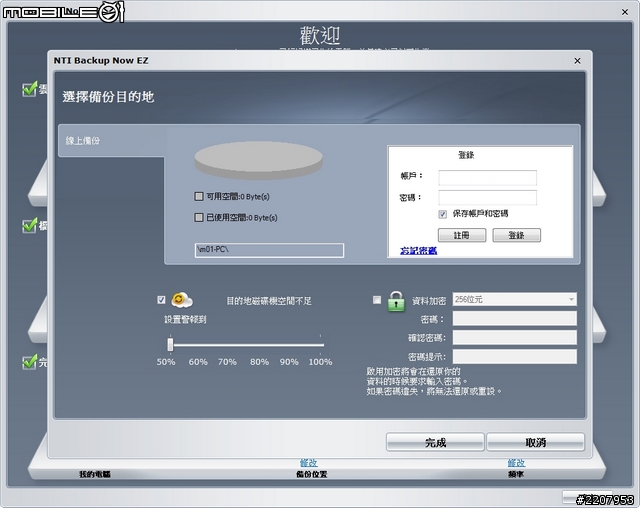This screenshot has width=640, height=508.
Task: Enable the 資料加密 checkbox
Action: point(377,300)
